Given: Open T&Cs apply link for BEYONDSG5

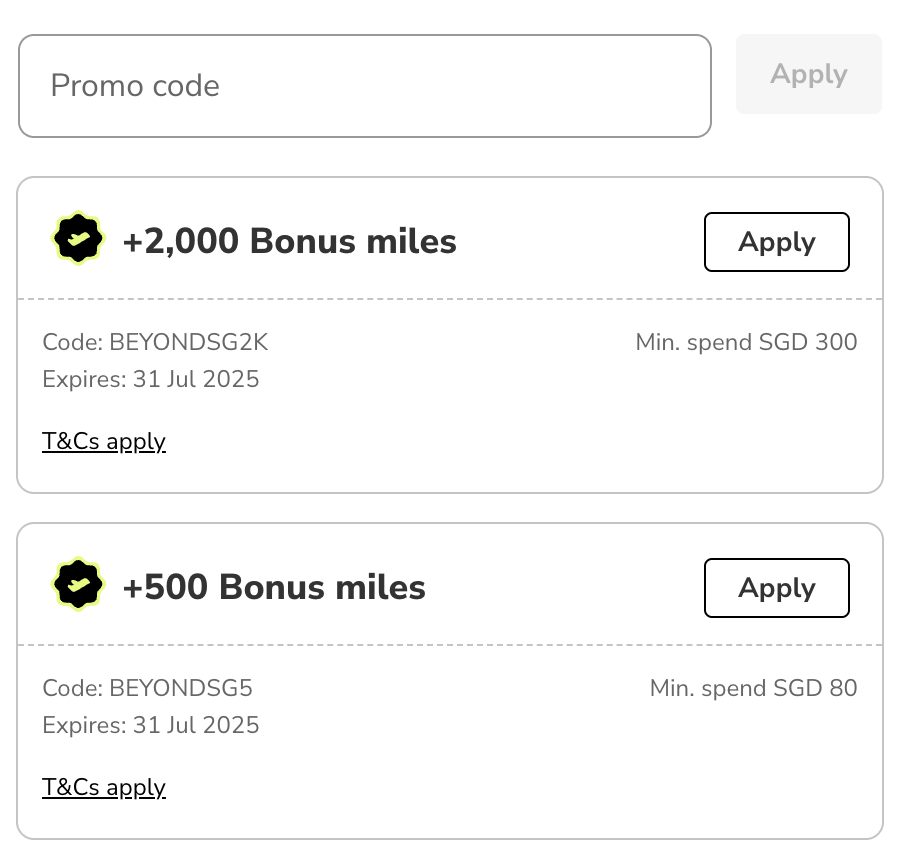Looking at the screenshot, I should [x=104, y=787].
